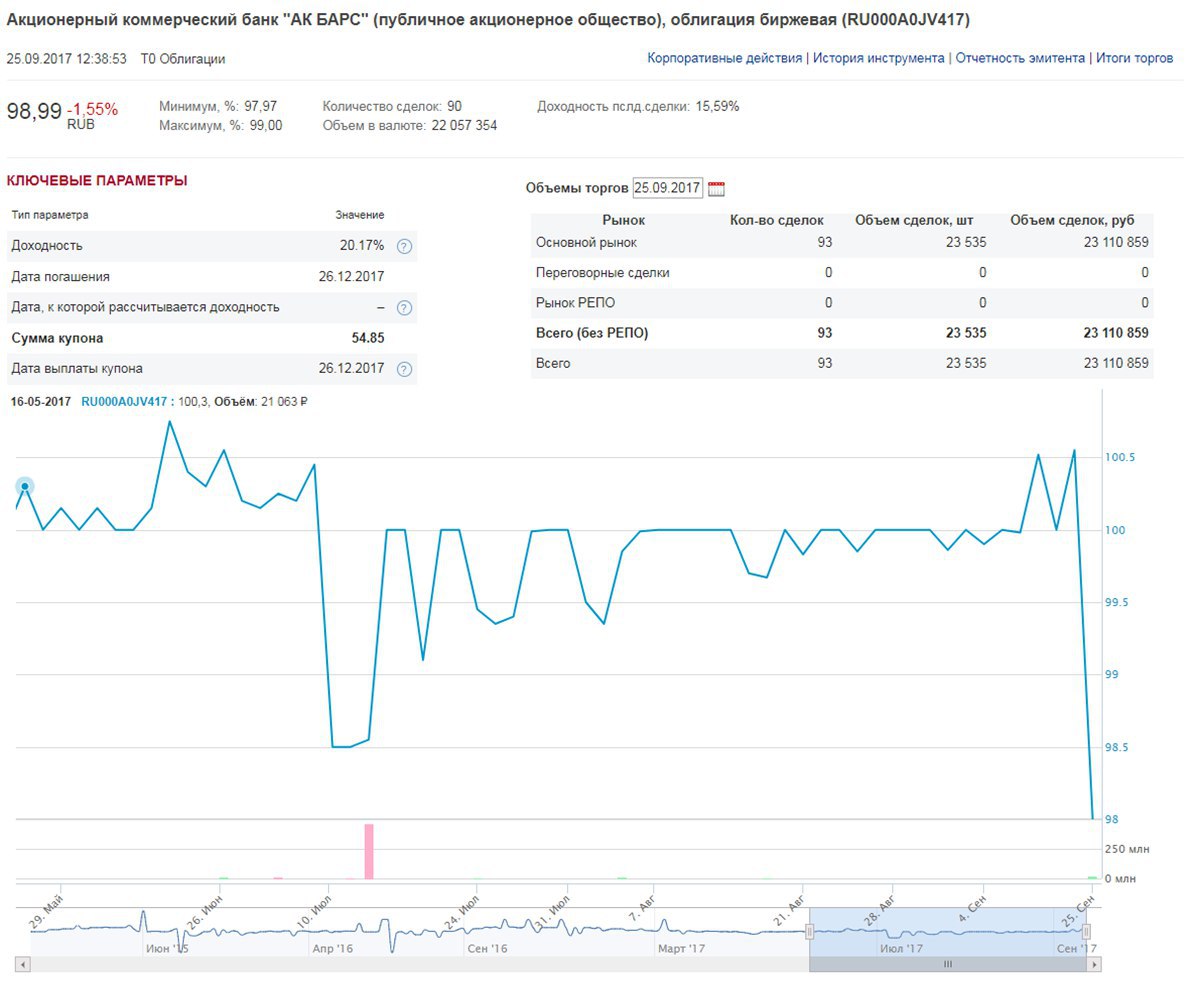Click the trade volume date field 25.09.2017

point(668,188)
